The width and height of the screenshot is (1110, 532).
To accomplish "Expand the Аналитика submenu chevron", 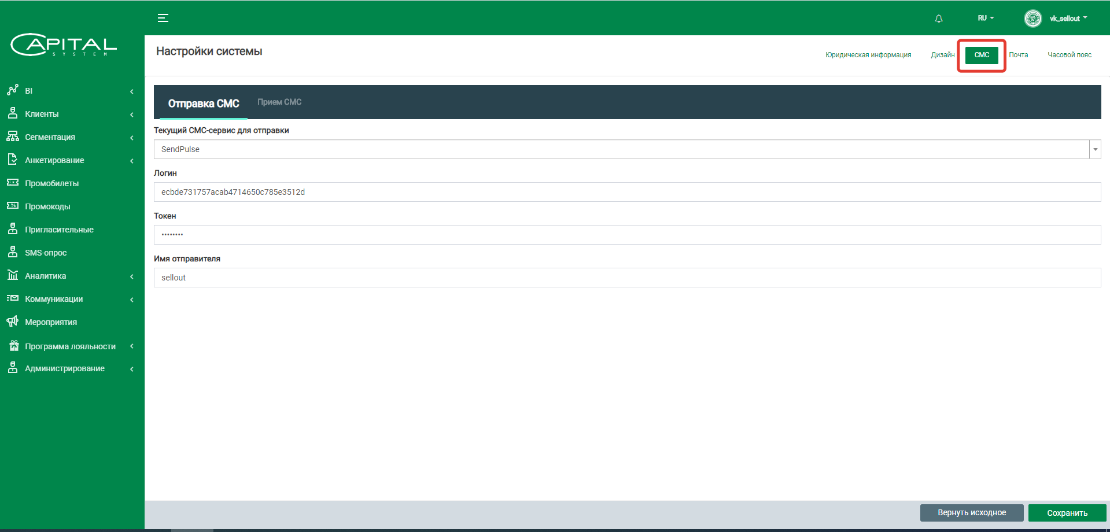I will [x=132, y=276].
